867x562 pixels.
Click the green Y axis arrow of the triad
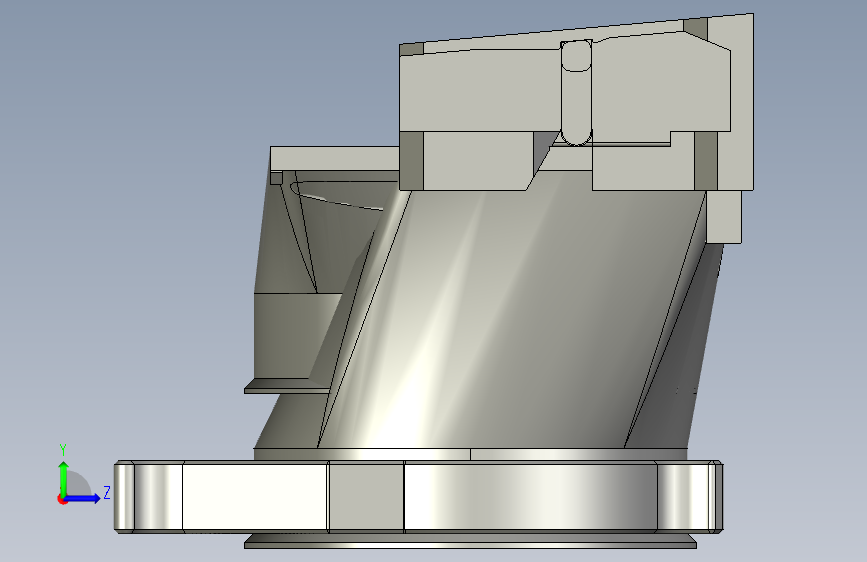[x=64, y=477]
